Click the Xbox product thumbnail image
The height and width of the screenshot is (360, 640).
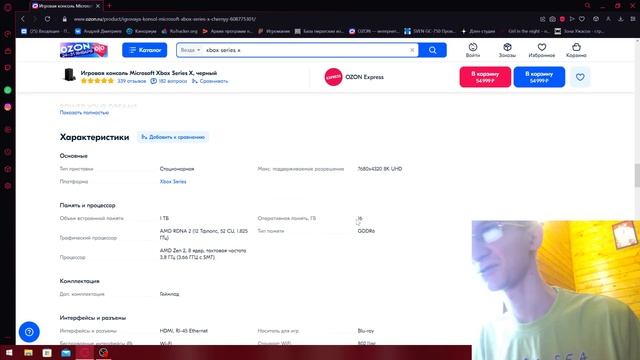click(x=69, y=76)
